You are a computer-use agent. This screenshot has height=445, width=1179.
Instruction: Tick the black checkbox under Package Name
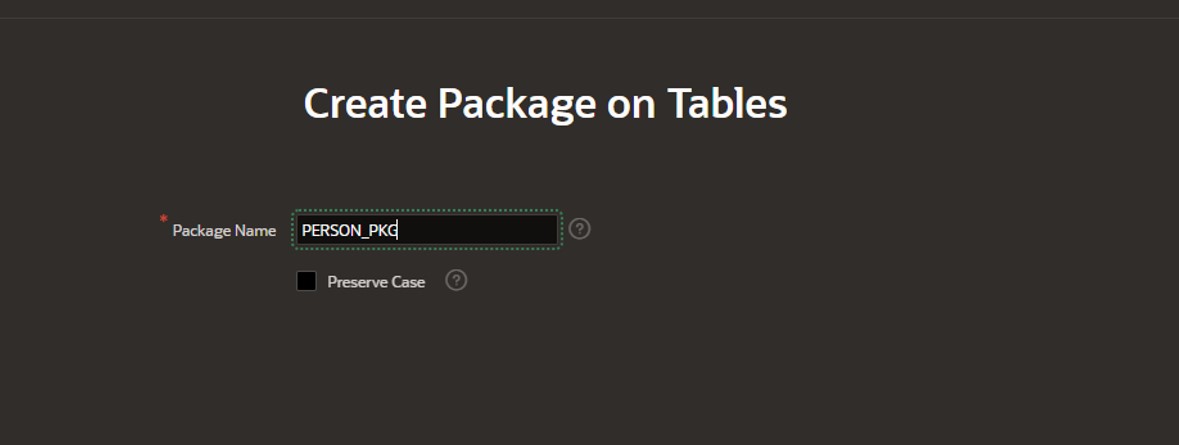(306, 281)
